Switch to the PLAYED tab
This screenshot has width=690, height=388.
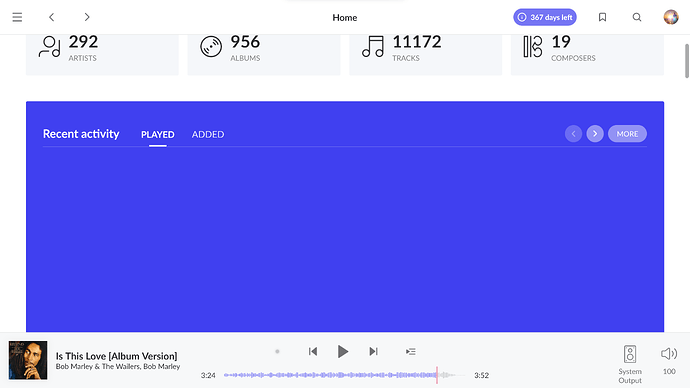[158, 135]
